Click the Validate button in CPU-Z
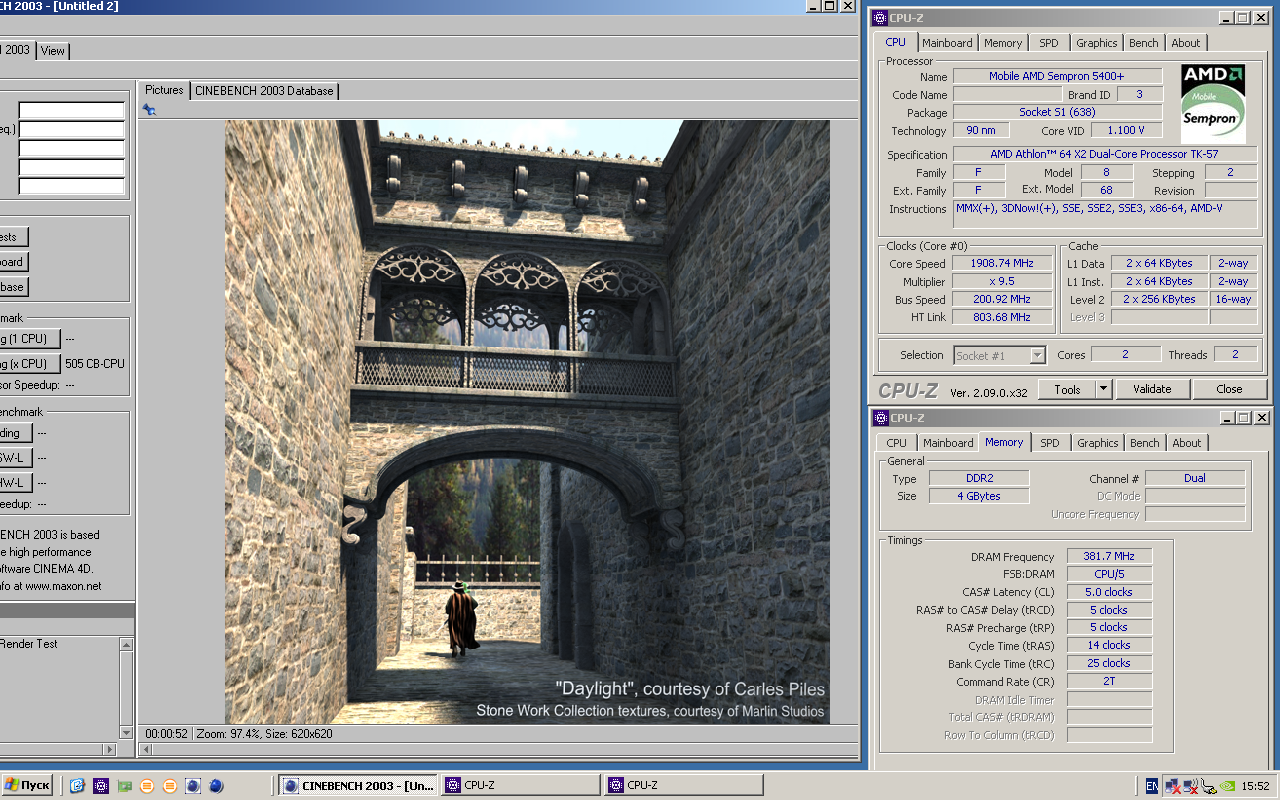1280x800 pixels. coord(1152,389)
